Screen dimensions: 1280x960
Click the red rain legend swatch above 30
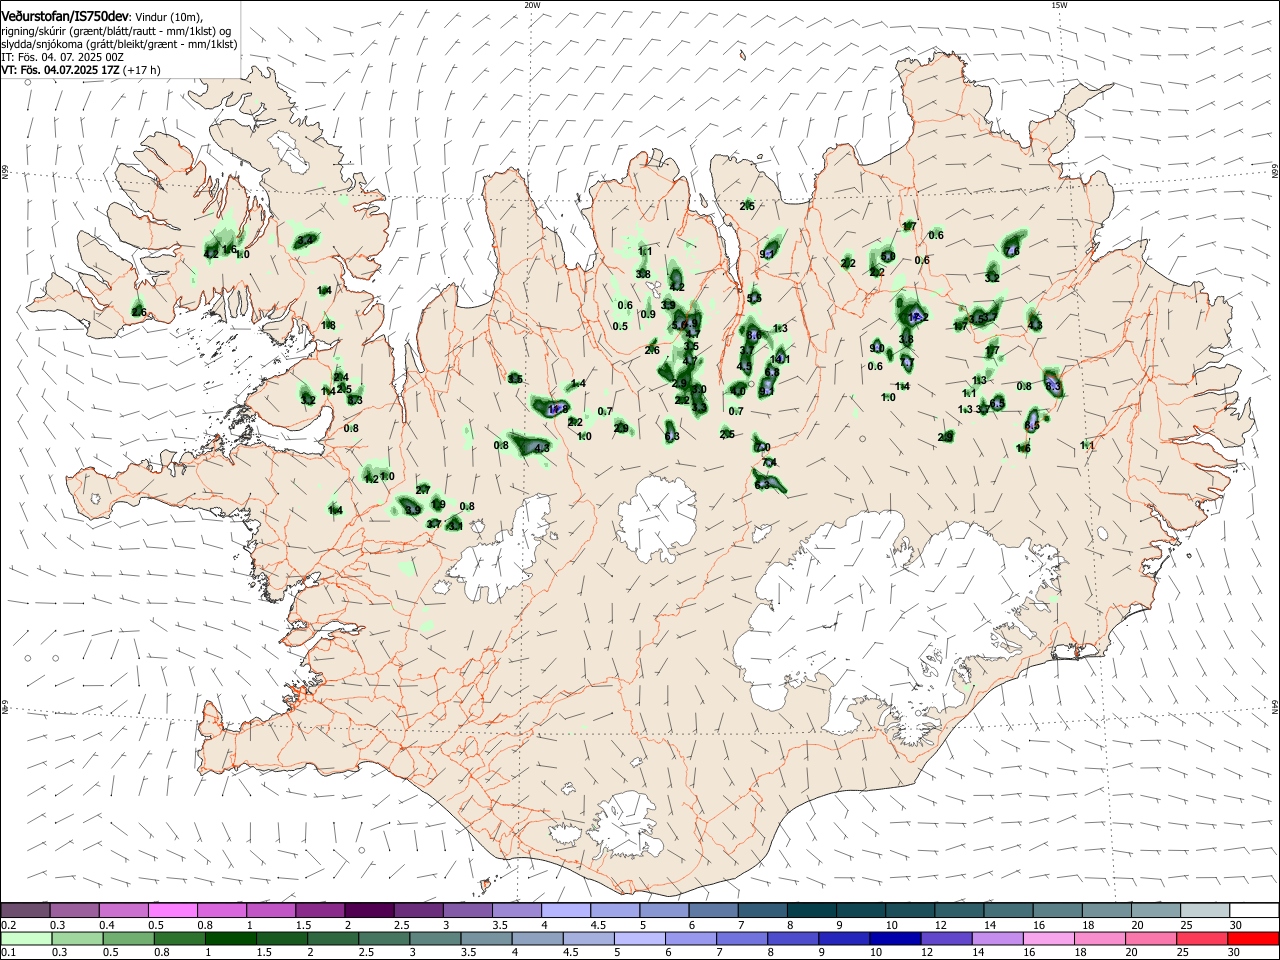coord(1254,938)
